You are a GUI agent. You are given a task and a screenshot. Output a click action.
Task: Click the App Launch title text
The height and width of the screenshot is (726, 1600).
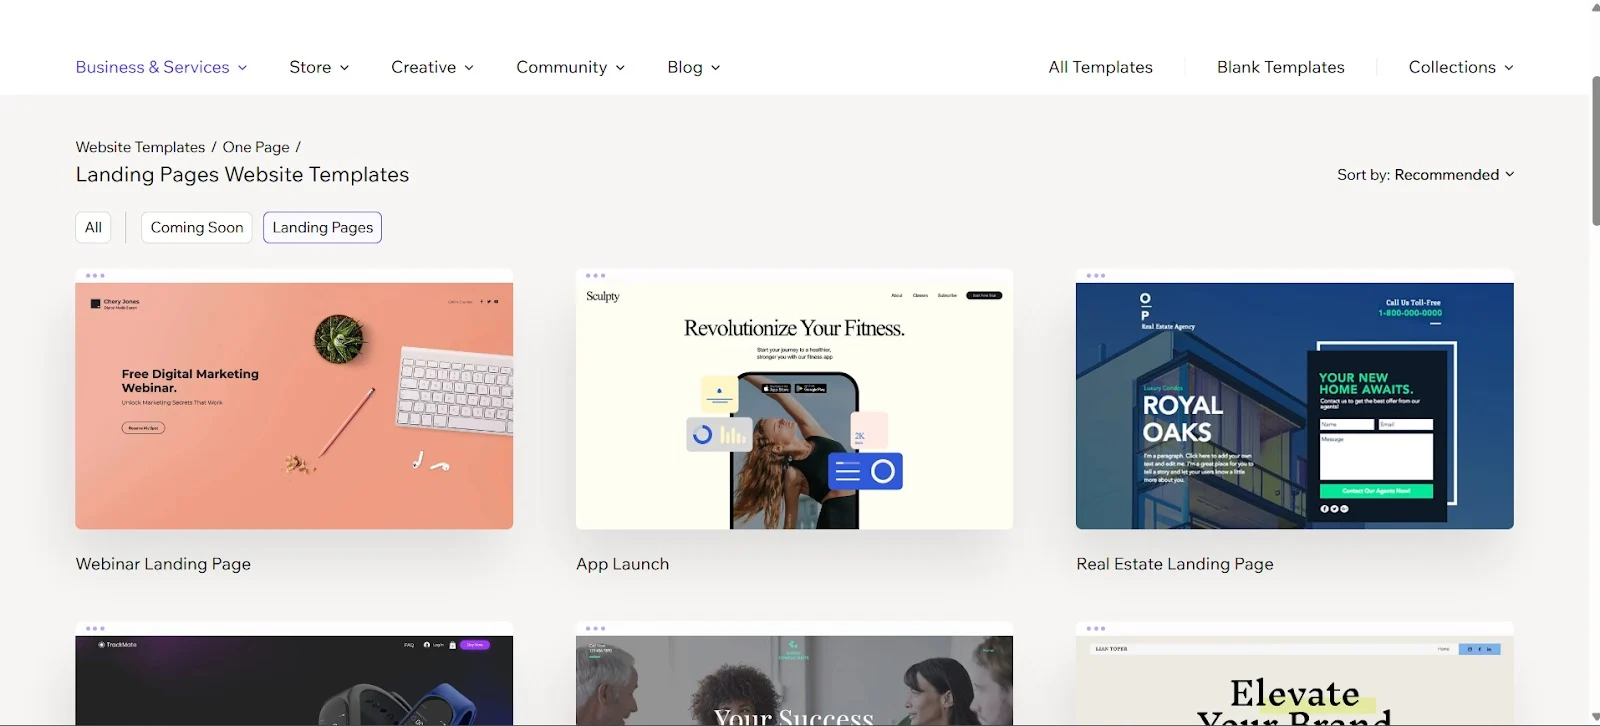point(622,564)
